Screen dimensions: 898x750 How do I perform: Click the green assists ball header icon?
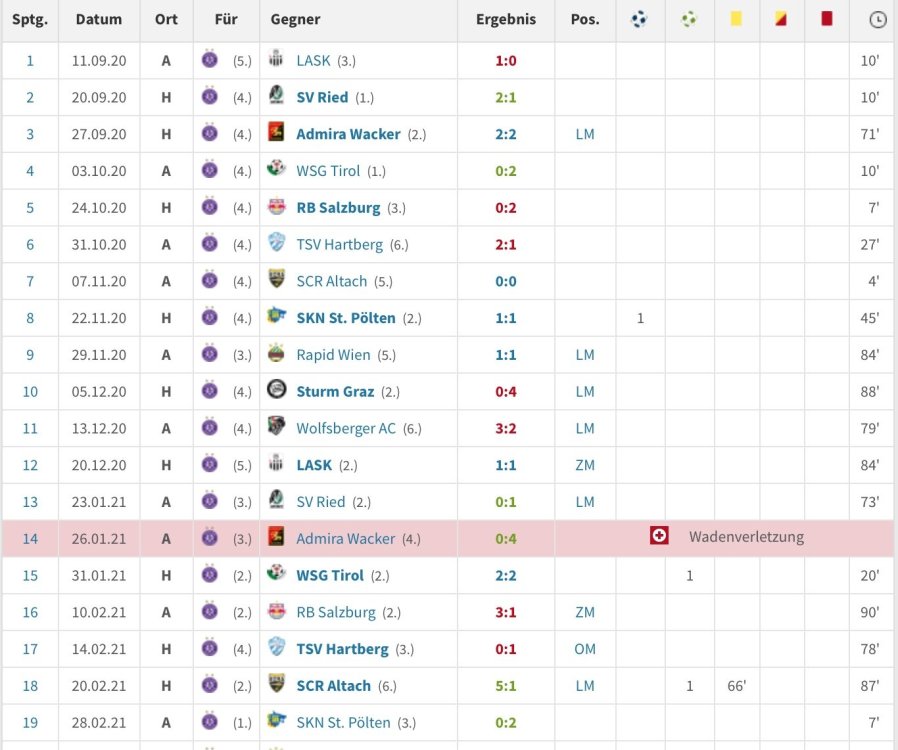689,19
